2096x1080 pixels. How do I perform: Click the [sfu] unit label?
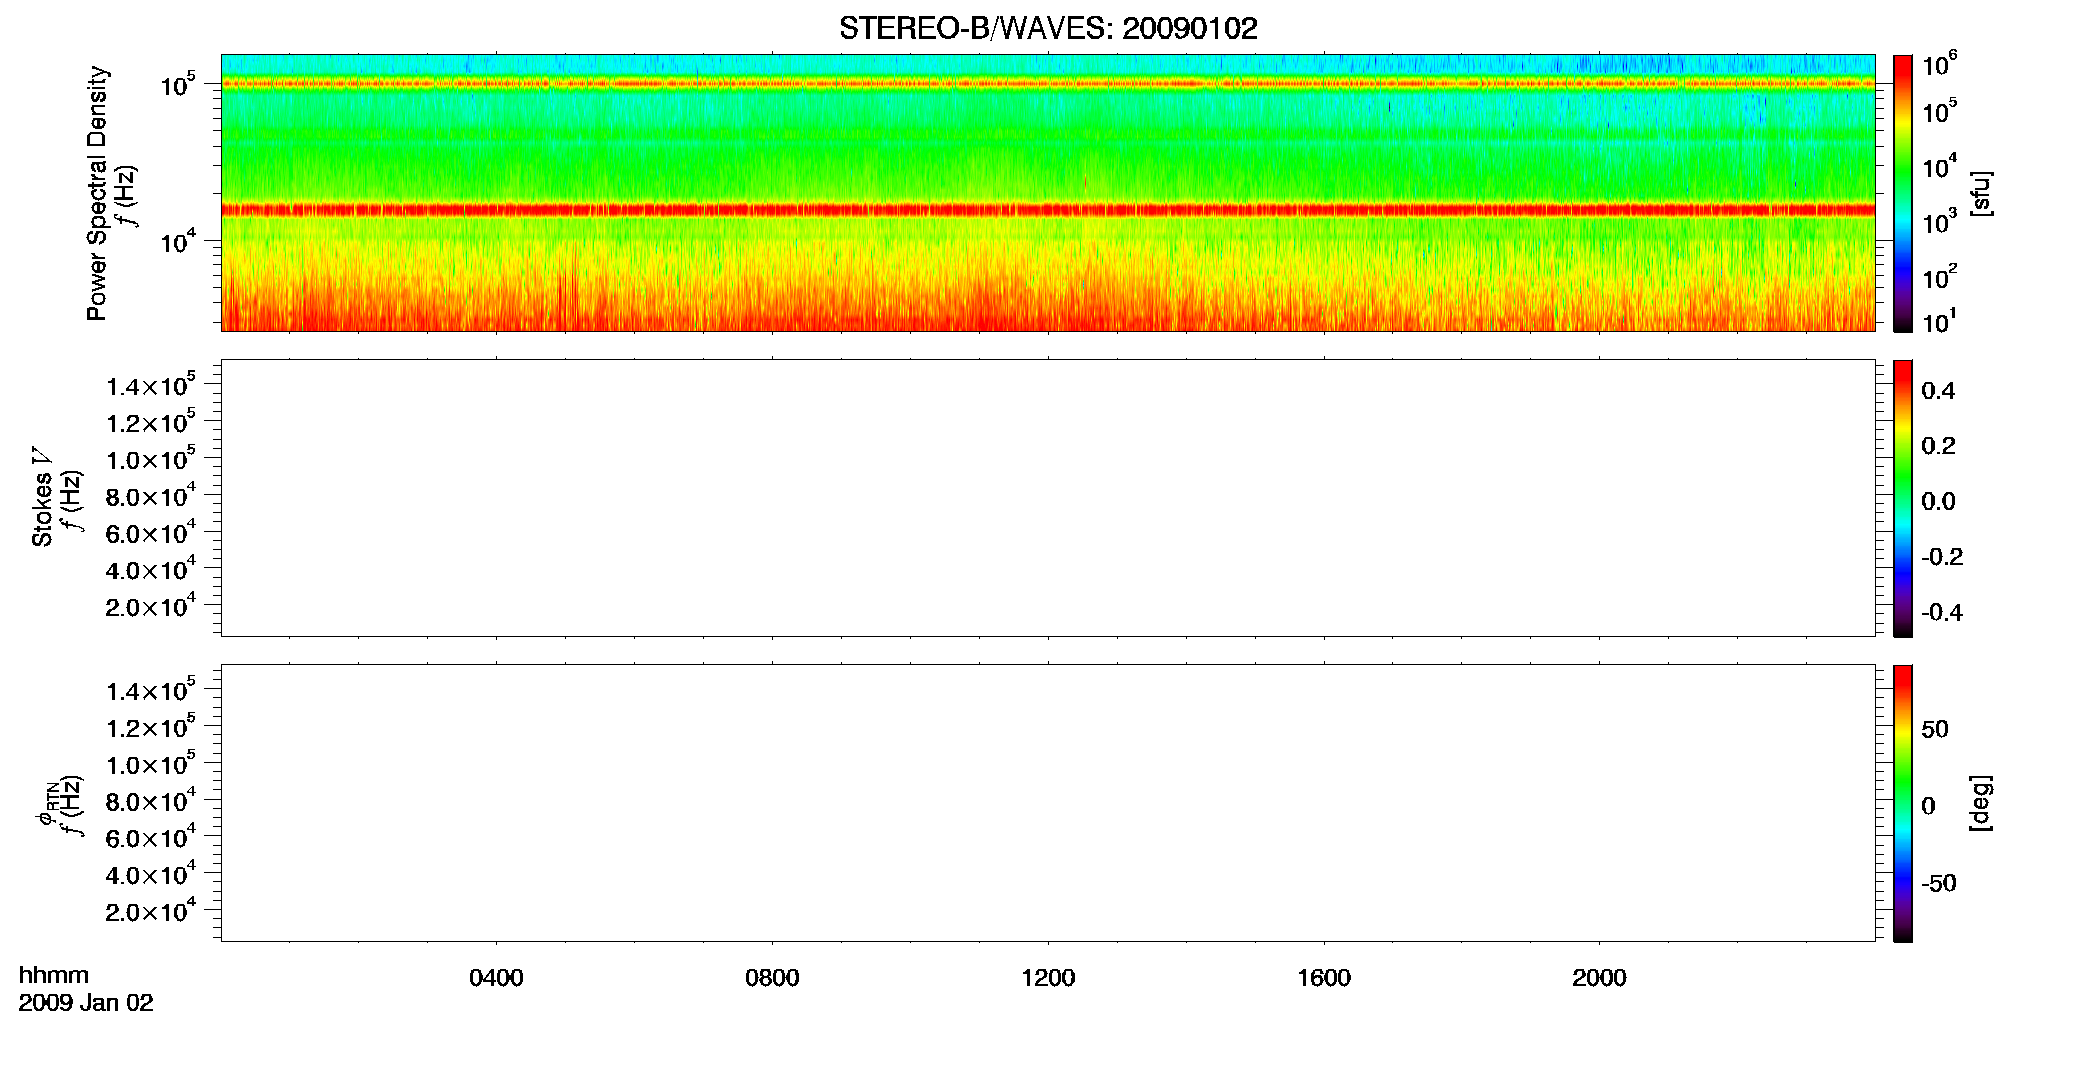(x=1981, y=194)
